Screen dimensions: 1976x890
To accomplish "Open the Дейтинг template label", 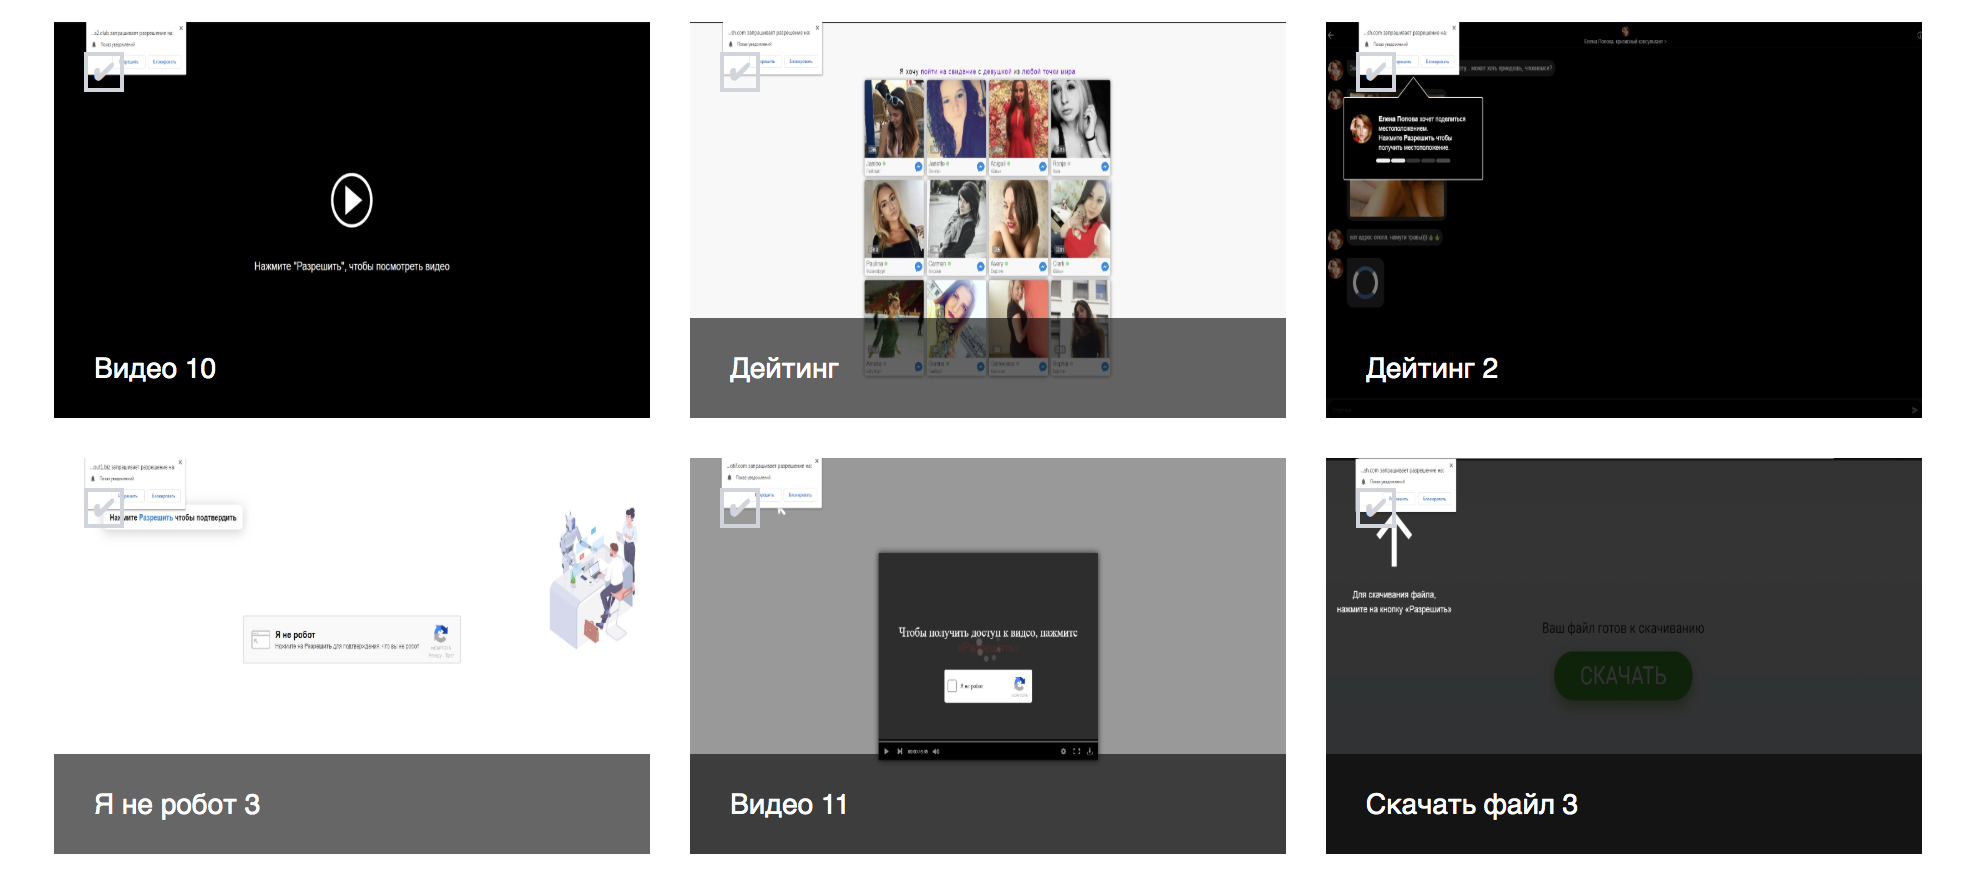I will (x=784, y=369).
